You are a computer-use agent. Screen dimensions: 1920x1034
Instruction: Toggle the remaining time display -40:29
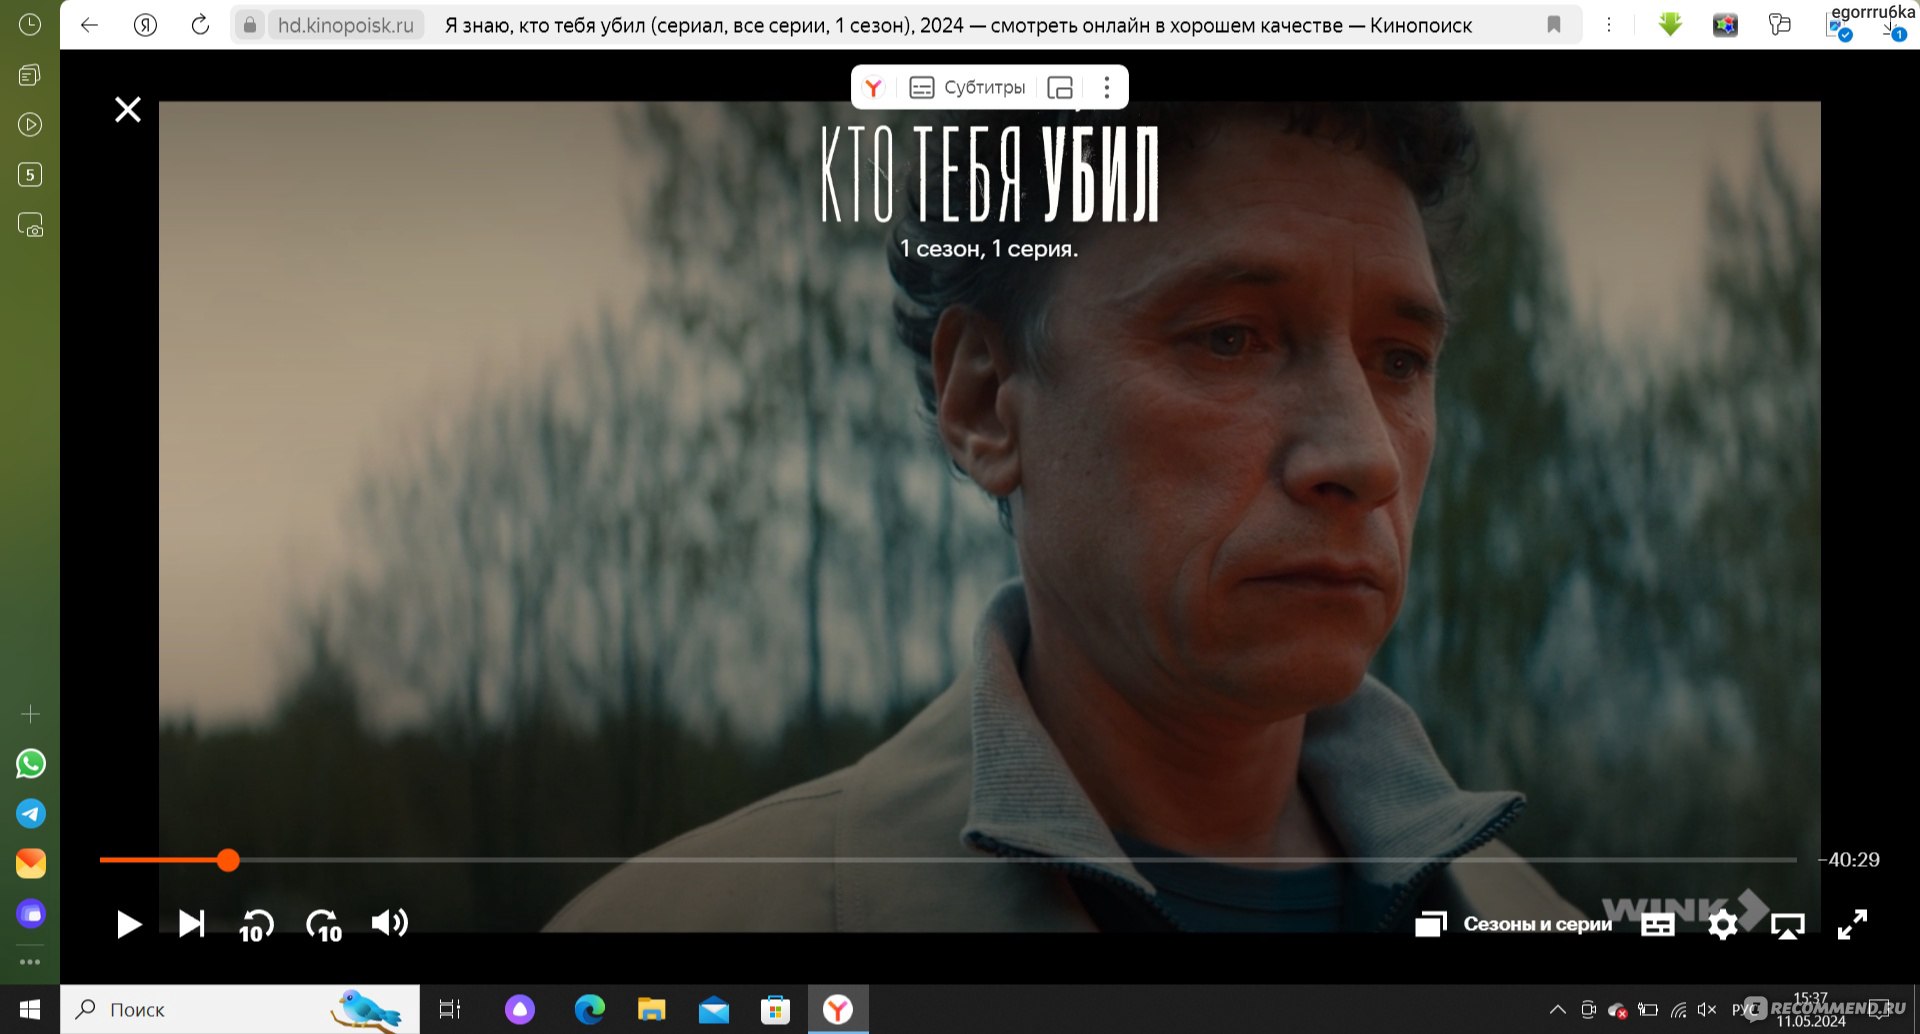tap(1849, 860)
